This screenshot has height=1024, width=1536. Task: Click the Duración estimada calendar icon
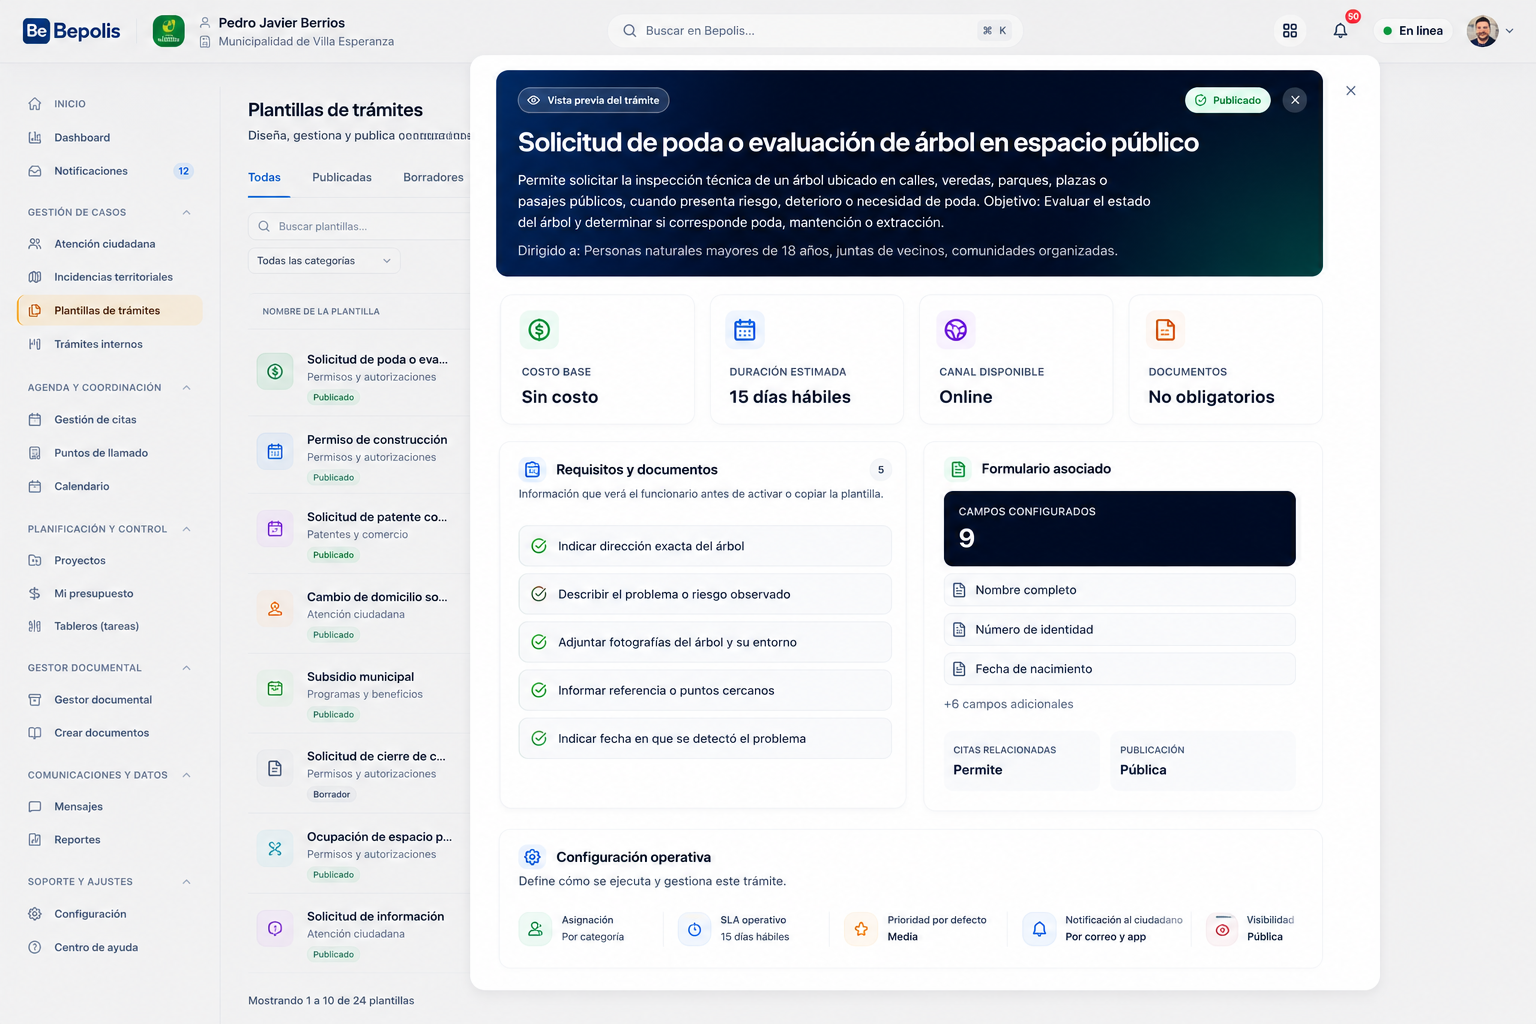(x=745, y=330)
